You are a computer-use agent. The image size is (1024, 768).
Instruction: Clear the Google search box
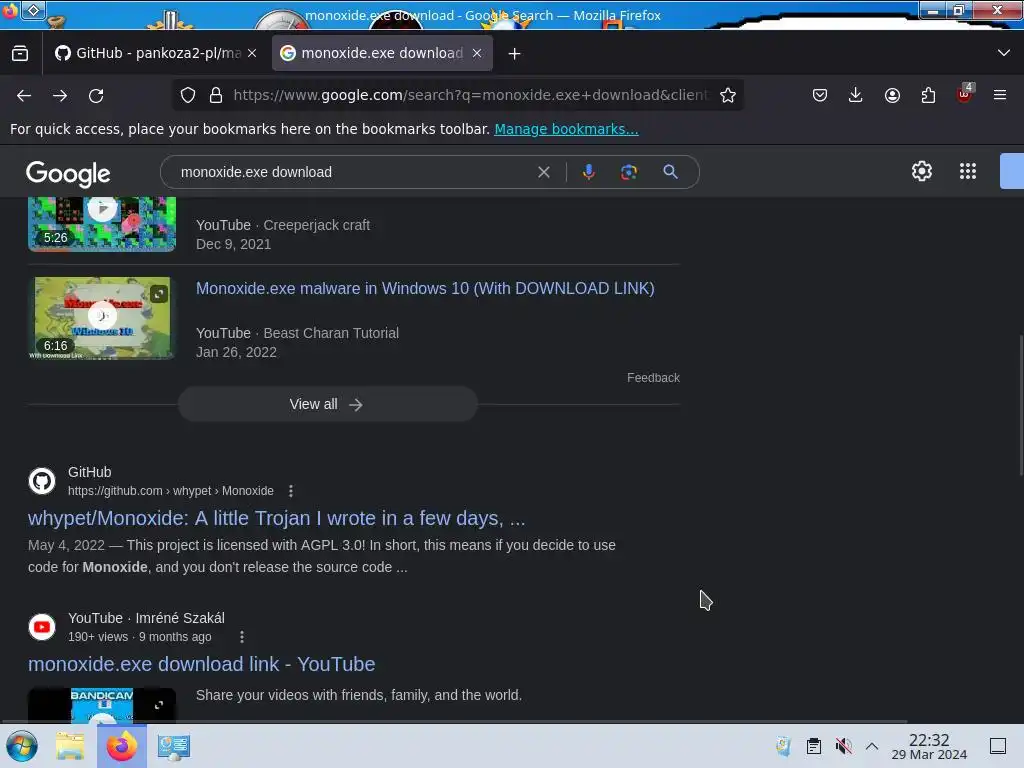[x=543, y=172]
